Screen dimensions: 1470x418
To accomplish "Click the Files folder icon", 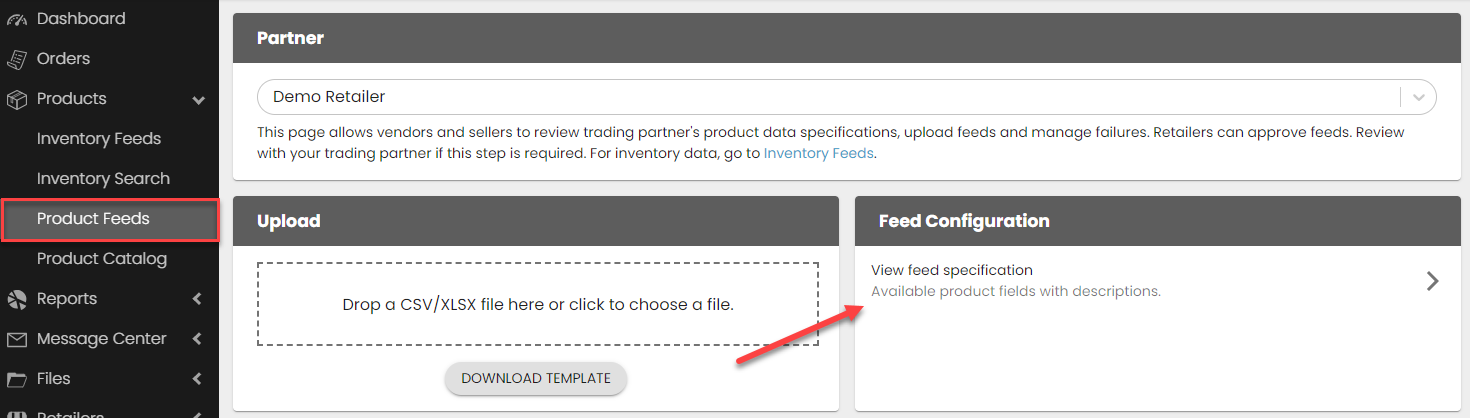I will pyautogui.click(x=16, y=379).
